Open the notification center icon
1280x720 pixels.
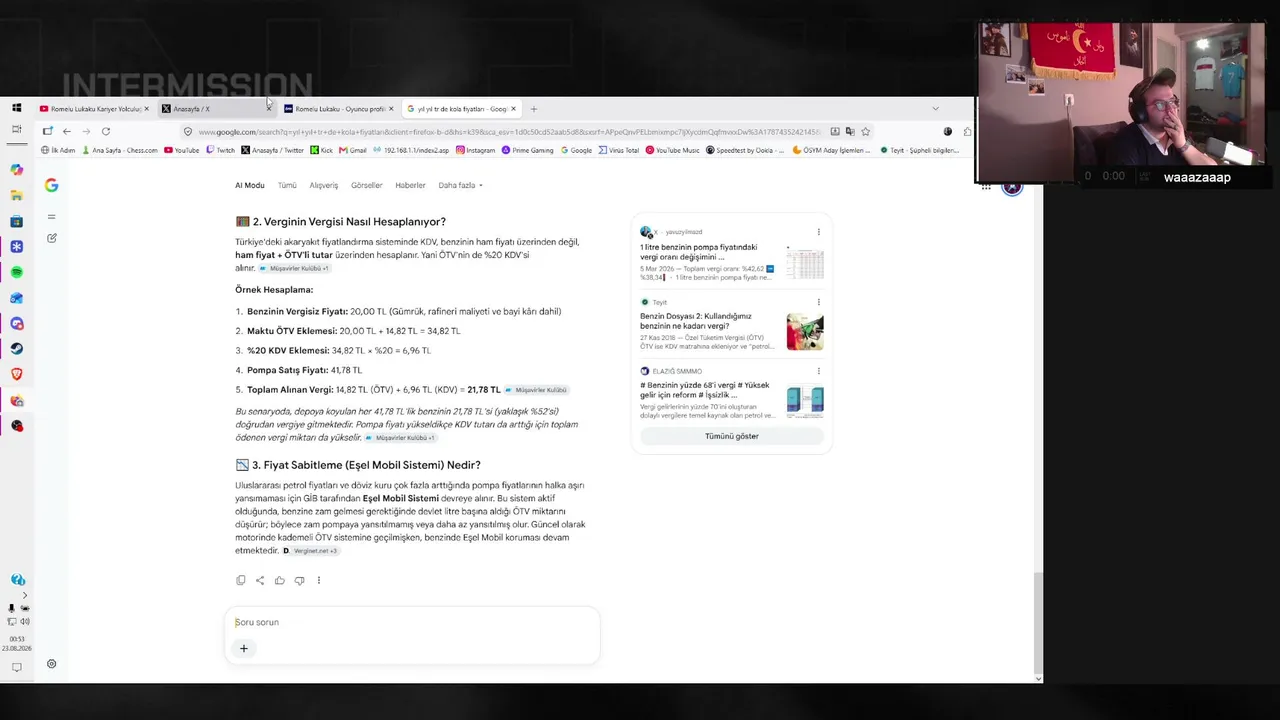tap(17, 667)
